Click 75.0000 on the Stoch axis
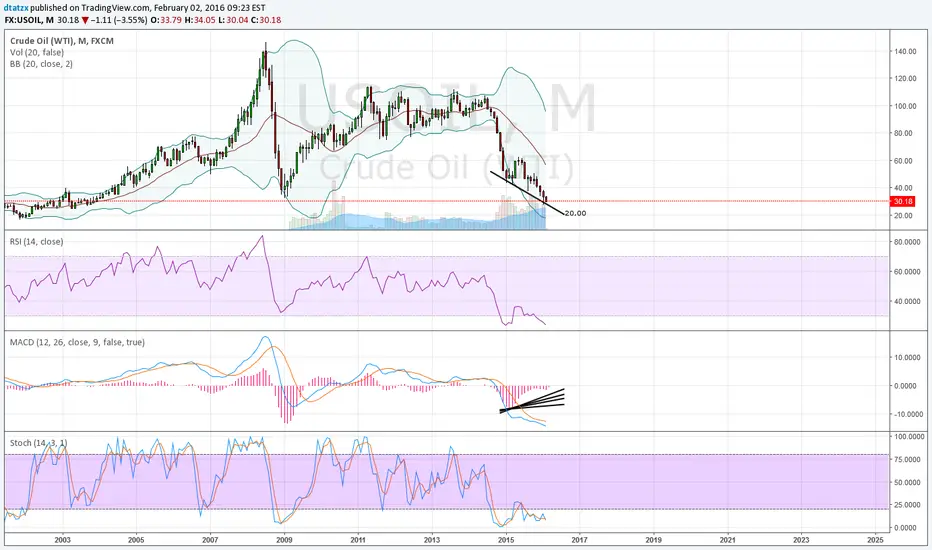Image resolution: width=932 pixels, height=550 pixels. coord(907,460)
